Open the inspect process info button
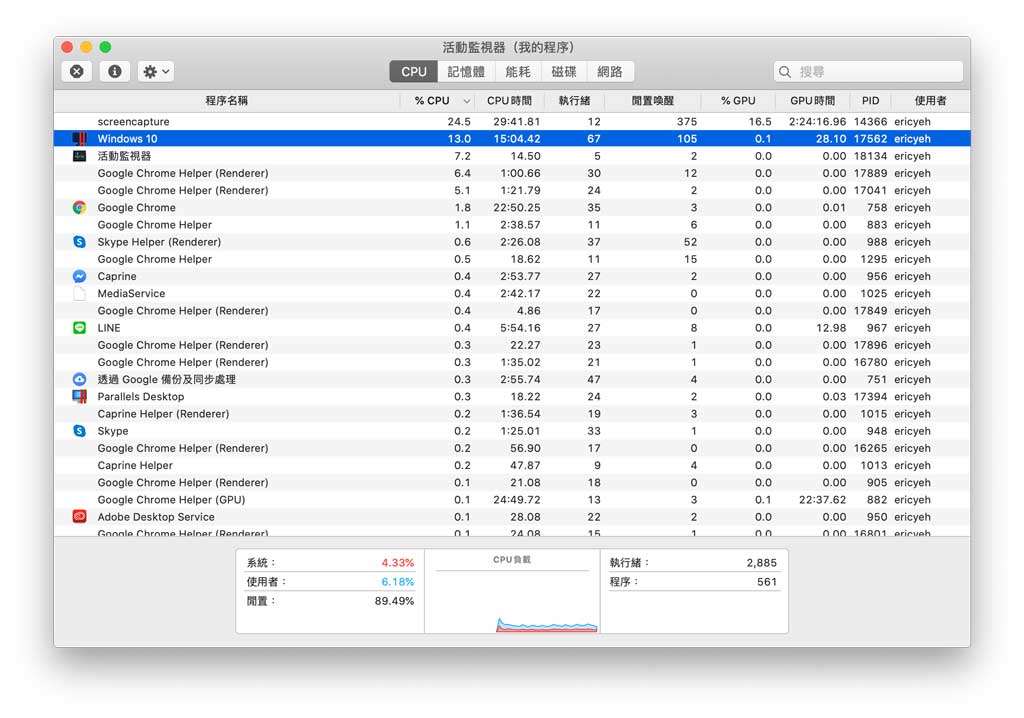This screenshot has height=718, width=1024. coord(114,71)
